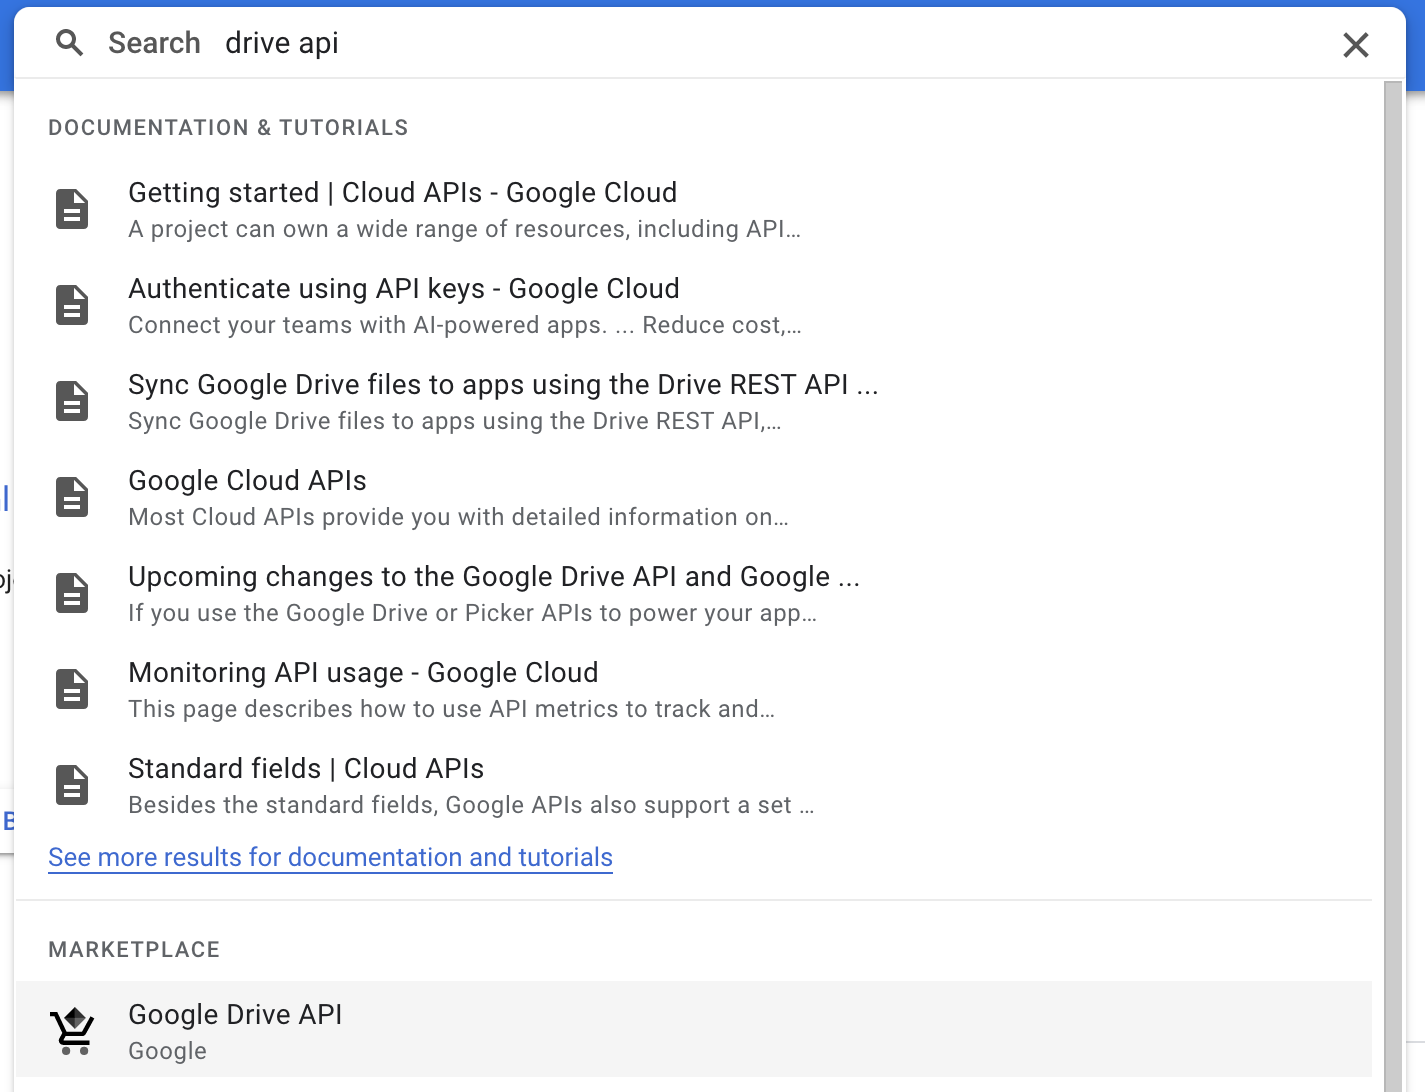This screenshot has height=1092, width=1425.
Task: Click 'See more results for documentation and tutorials'
Action: tap(330, 857)
